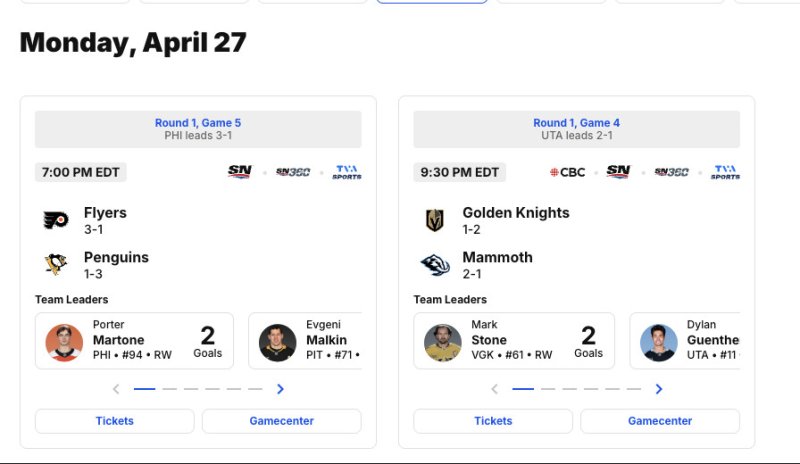Viewport: 800px width, 464px height.
Task: Select Porter Martone's player headshot
Action: click(65, 342)
